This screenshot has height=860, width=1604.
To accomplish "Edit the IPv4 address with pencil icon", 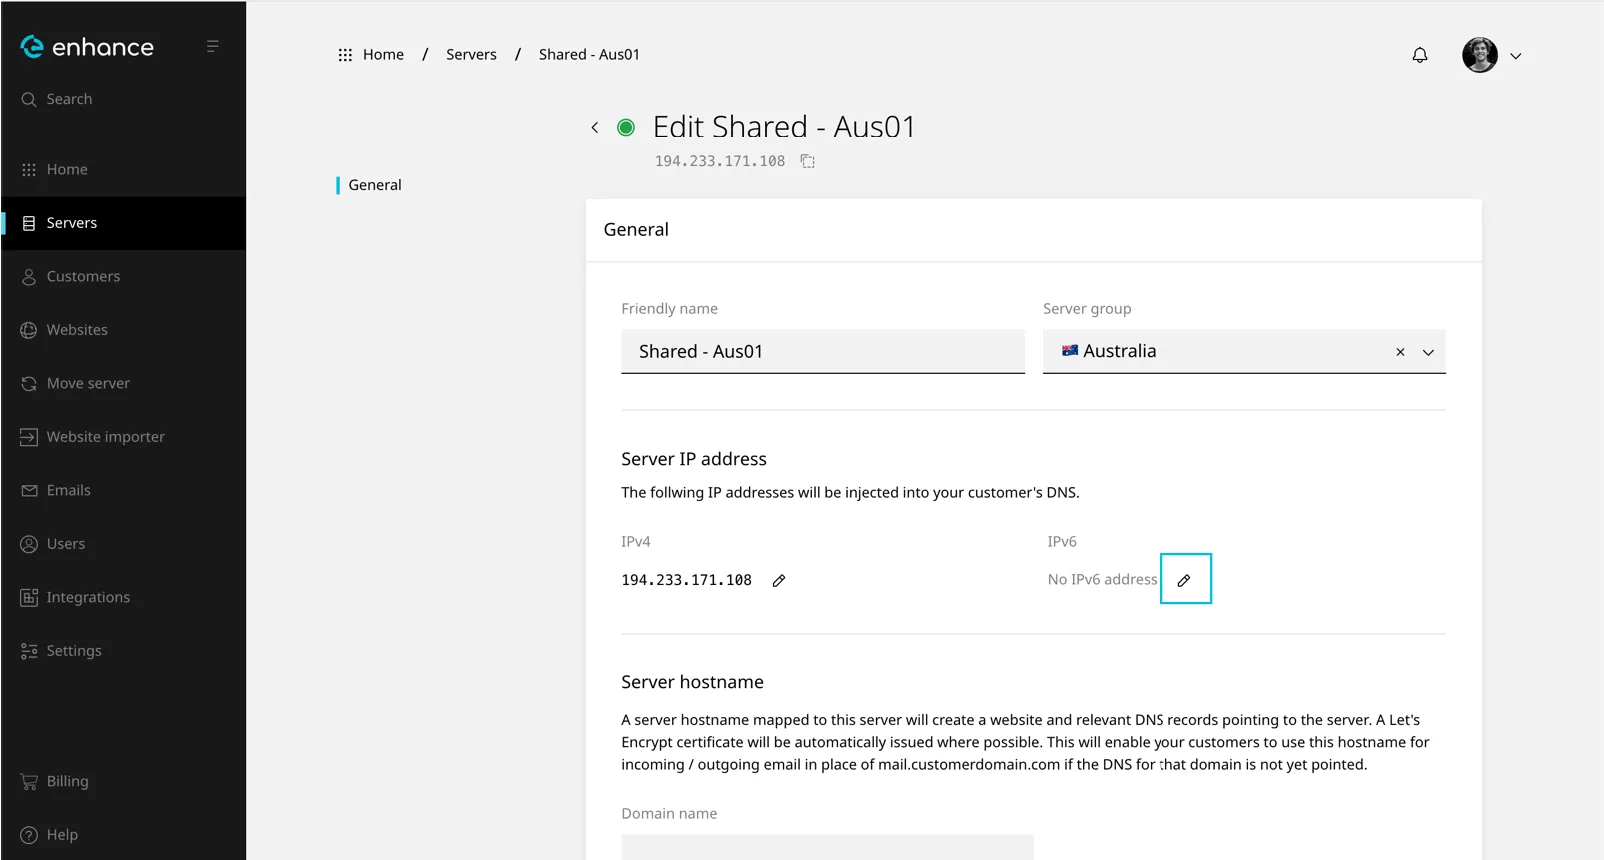I will pyautogui.click(x=779, y=580).
